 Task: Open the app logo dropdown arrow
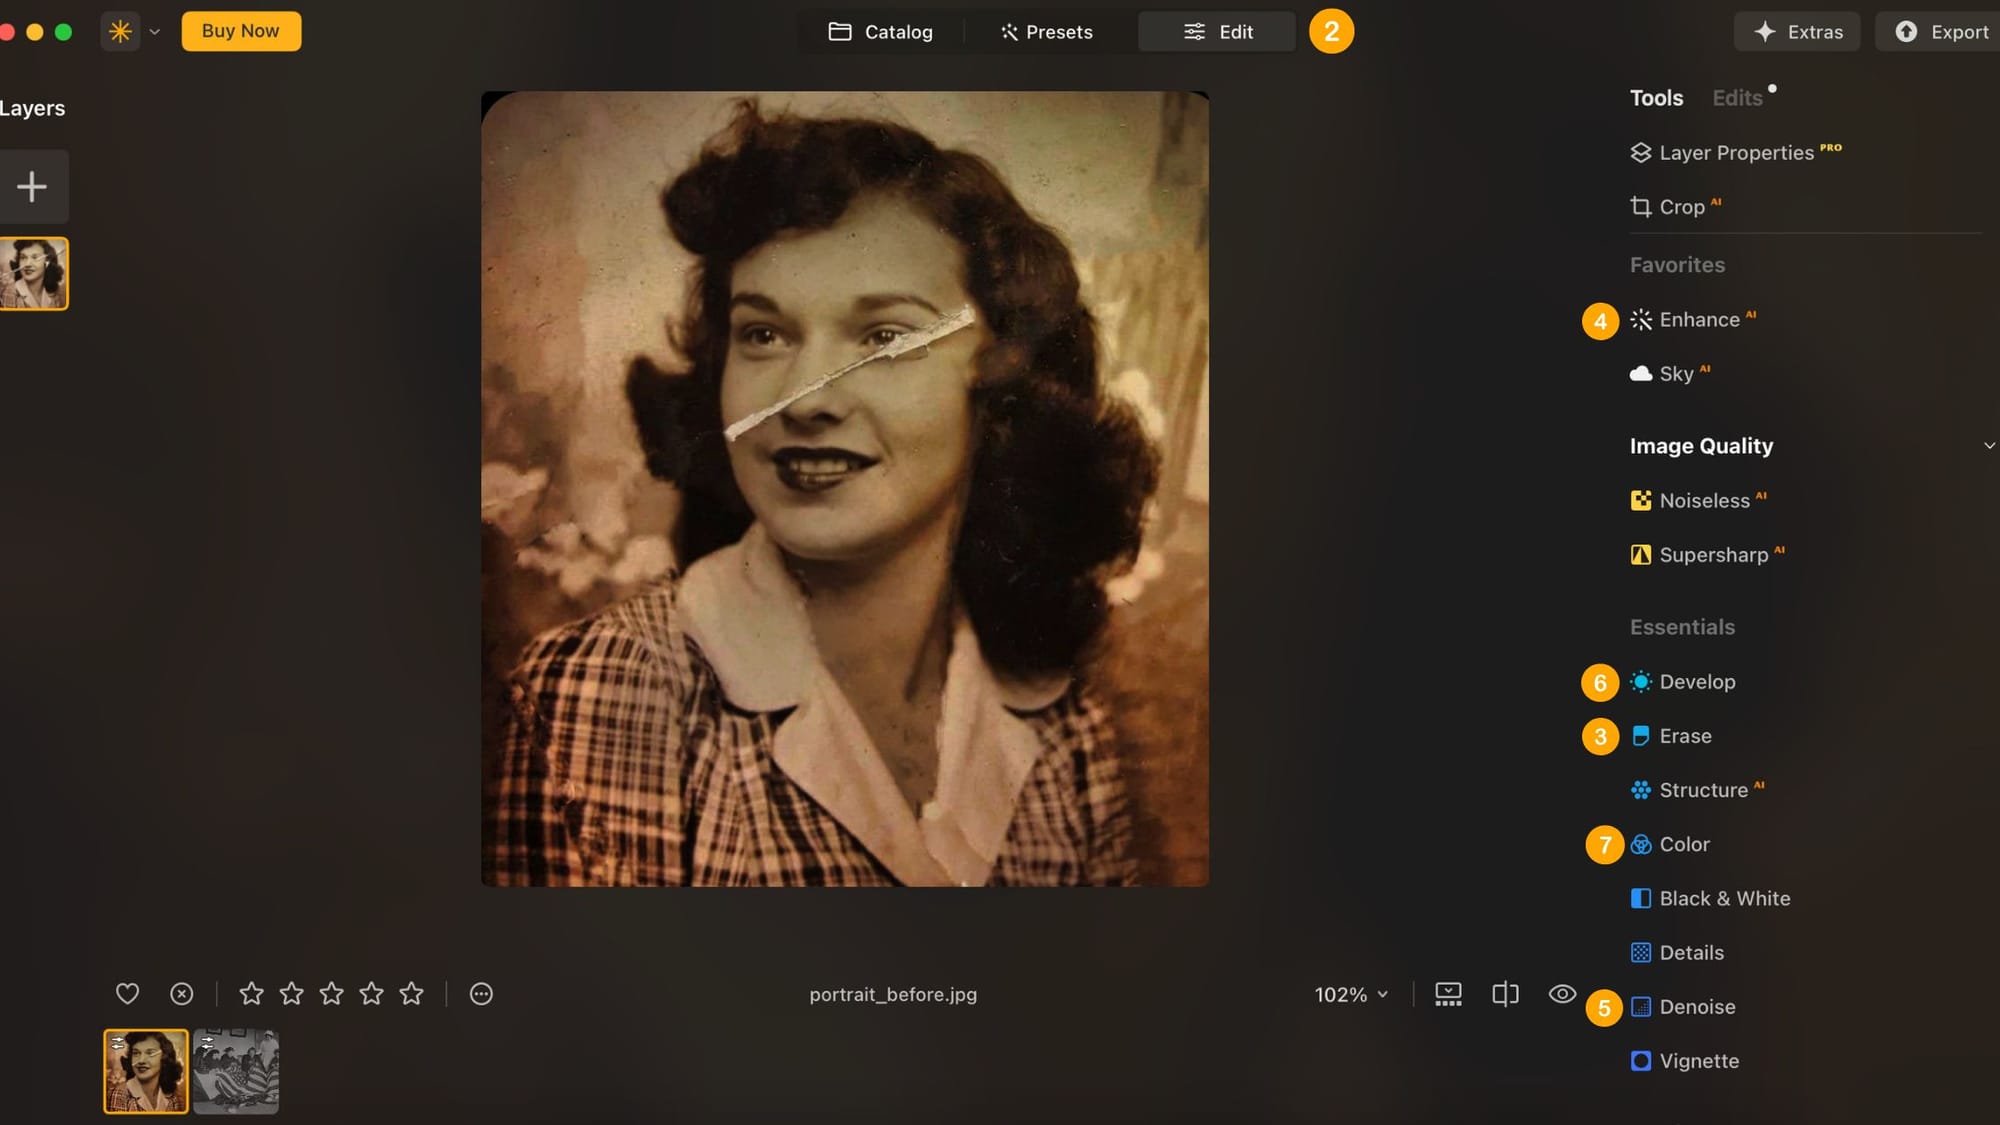coord(155,32)
